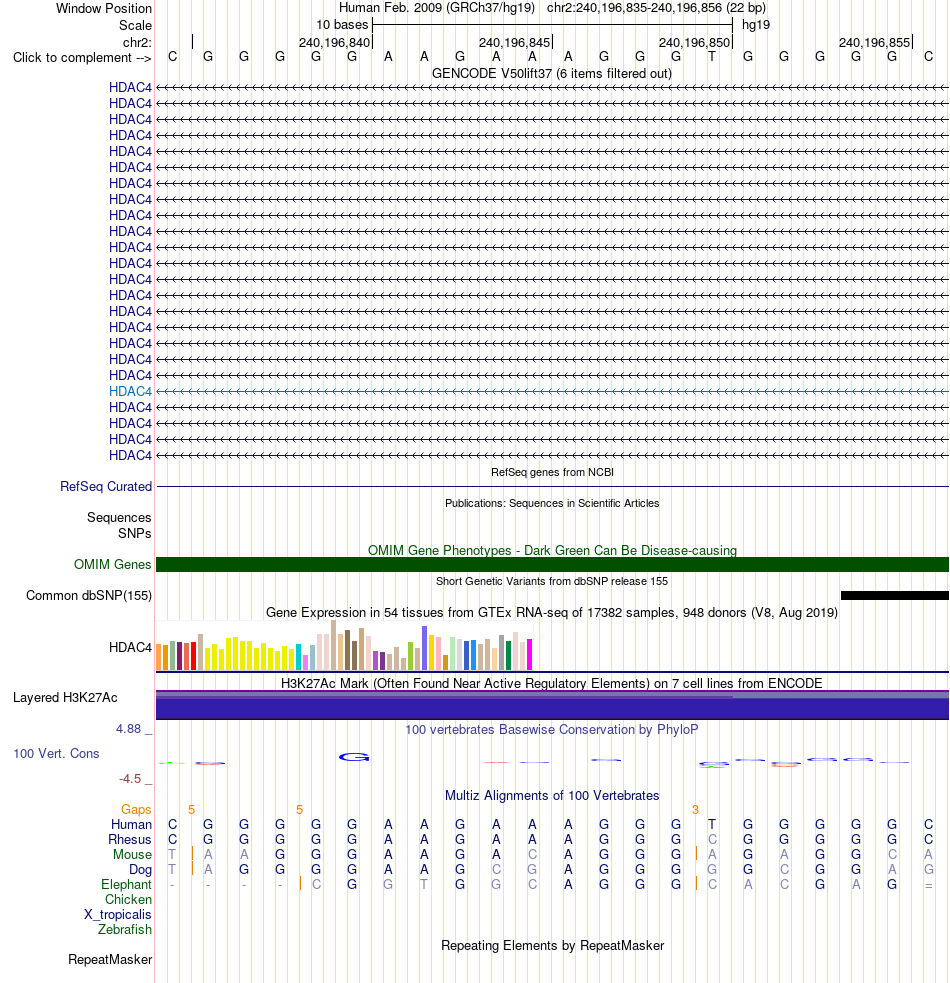Click the Human Feb. 2009 (GRCh37/hg19) header text
The image size is (950, 983).
point(437,8)
